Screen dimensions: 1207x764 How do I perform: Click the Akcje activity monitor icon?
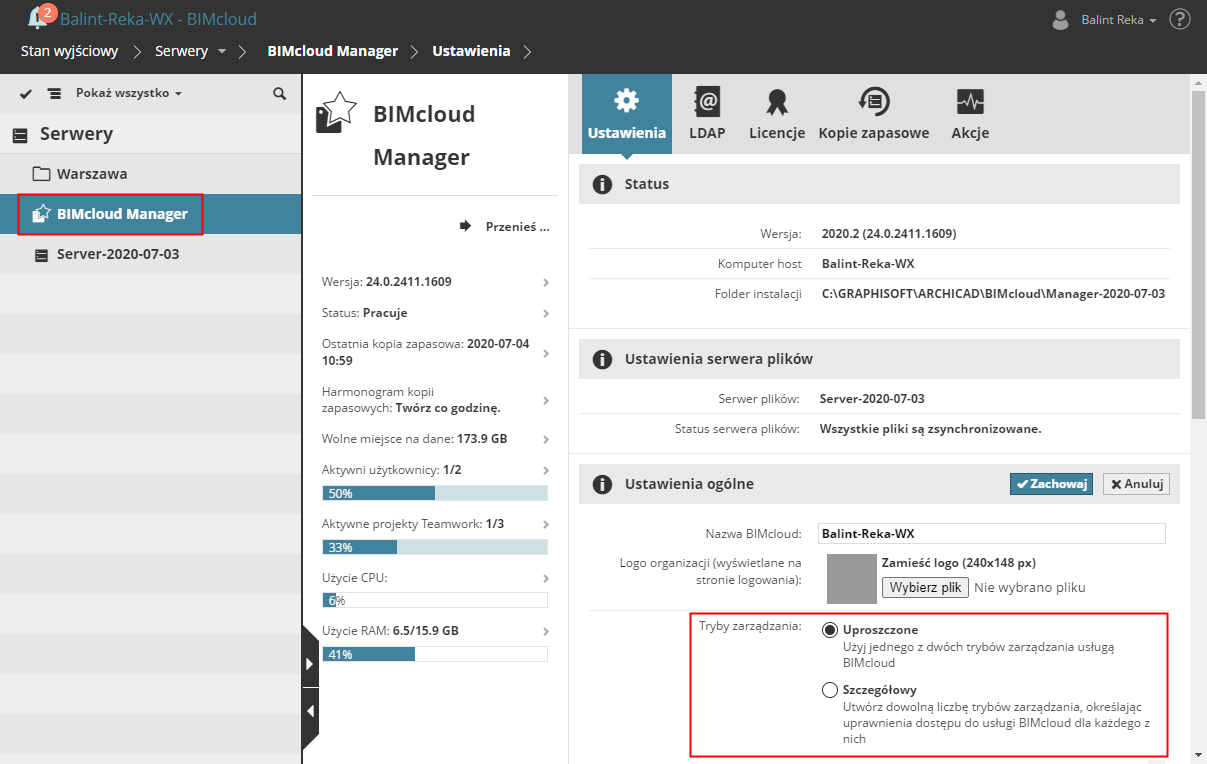pos(970,101)
